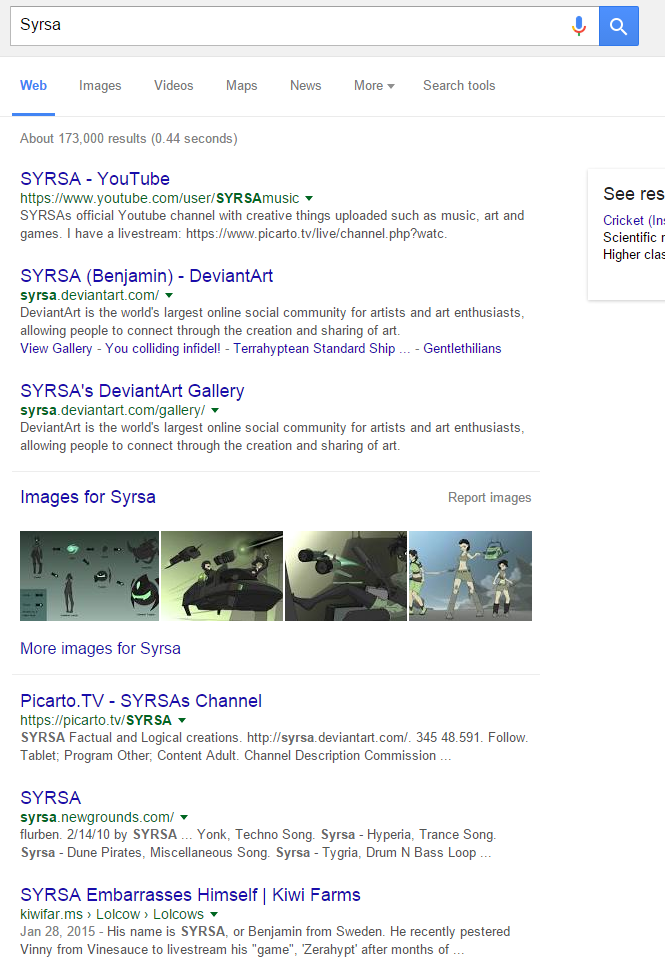
Task: Open SYRSA (Benjamin) - DeviantArt result
Action: coord(147,276)
